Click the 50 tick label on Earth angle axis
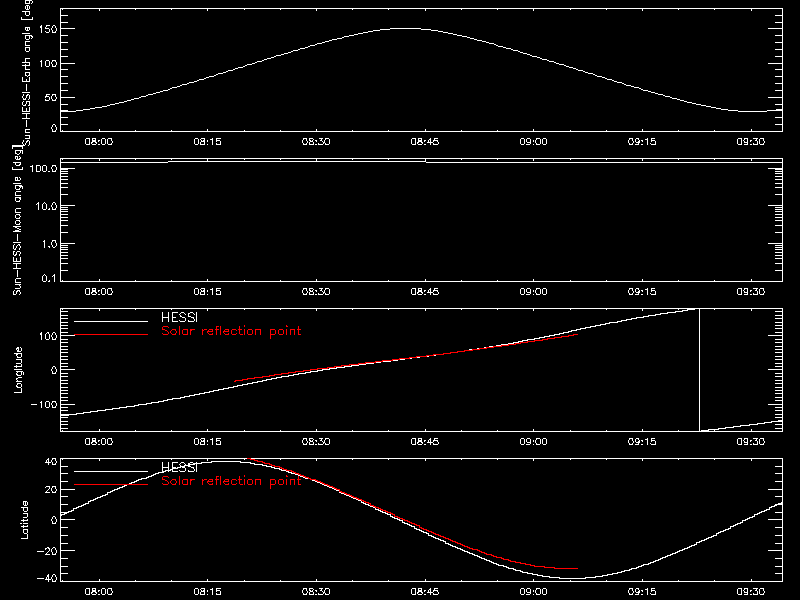Viewport: 800px width, 600px height. (51, 97)
